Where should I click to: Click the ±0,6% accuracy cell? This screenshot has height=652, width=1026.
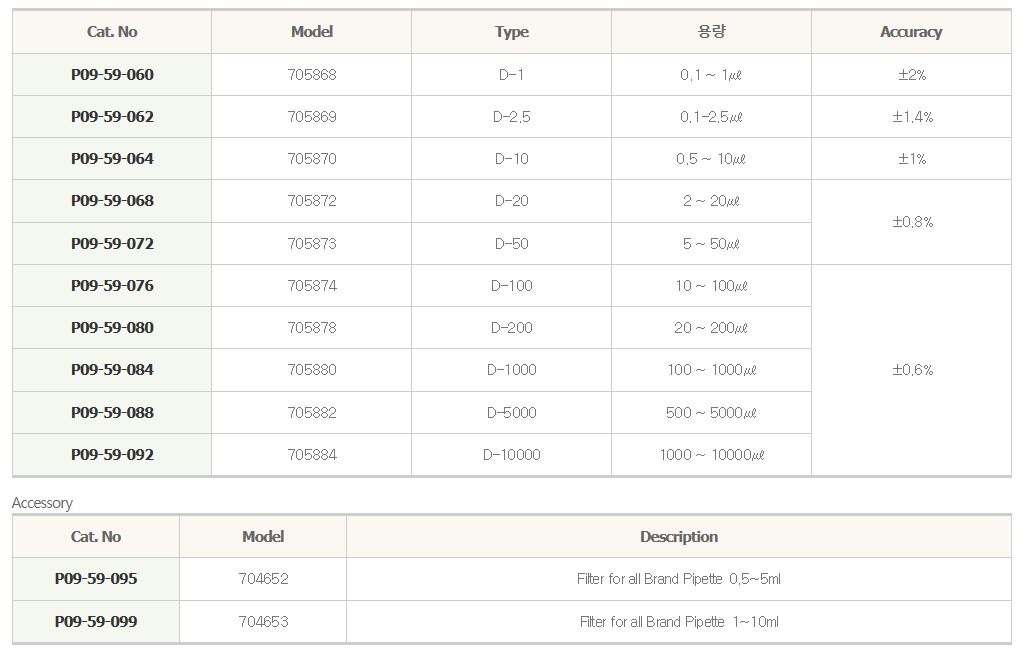[x=912, y=370]
